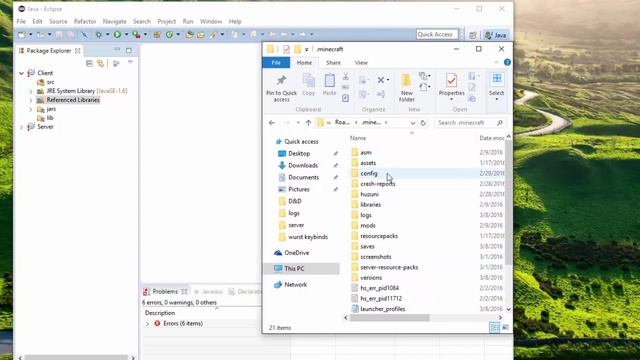Click Collapse All icon in Package Explorer
The height and width of the screenshot is (360, 640).
click(89, 63)
